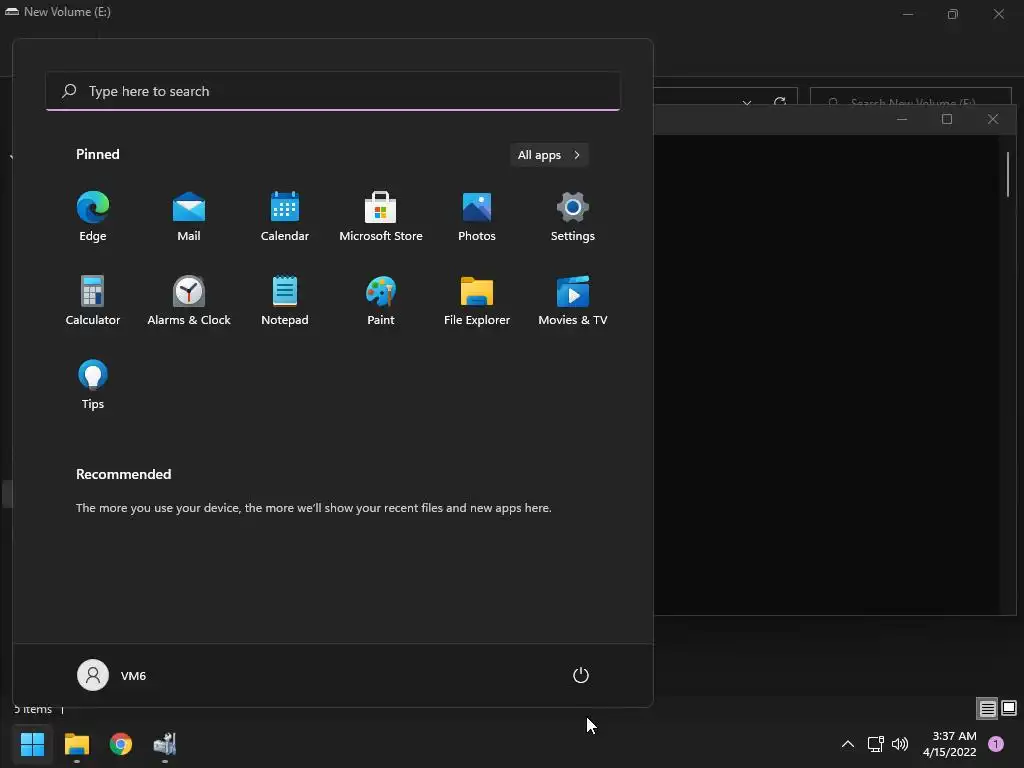Launch the Mail app
Image resolution: width=1024 pixels, height=768 pixels.
[x=189, y=216]
